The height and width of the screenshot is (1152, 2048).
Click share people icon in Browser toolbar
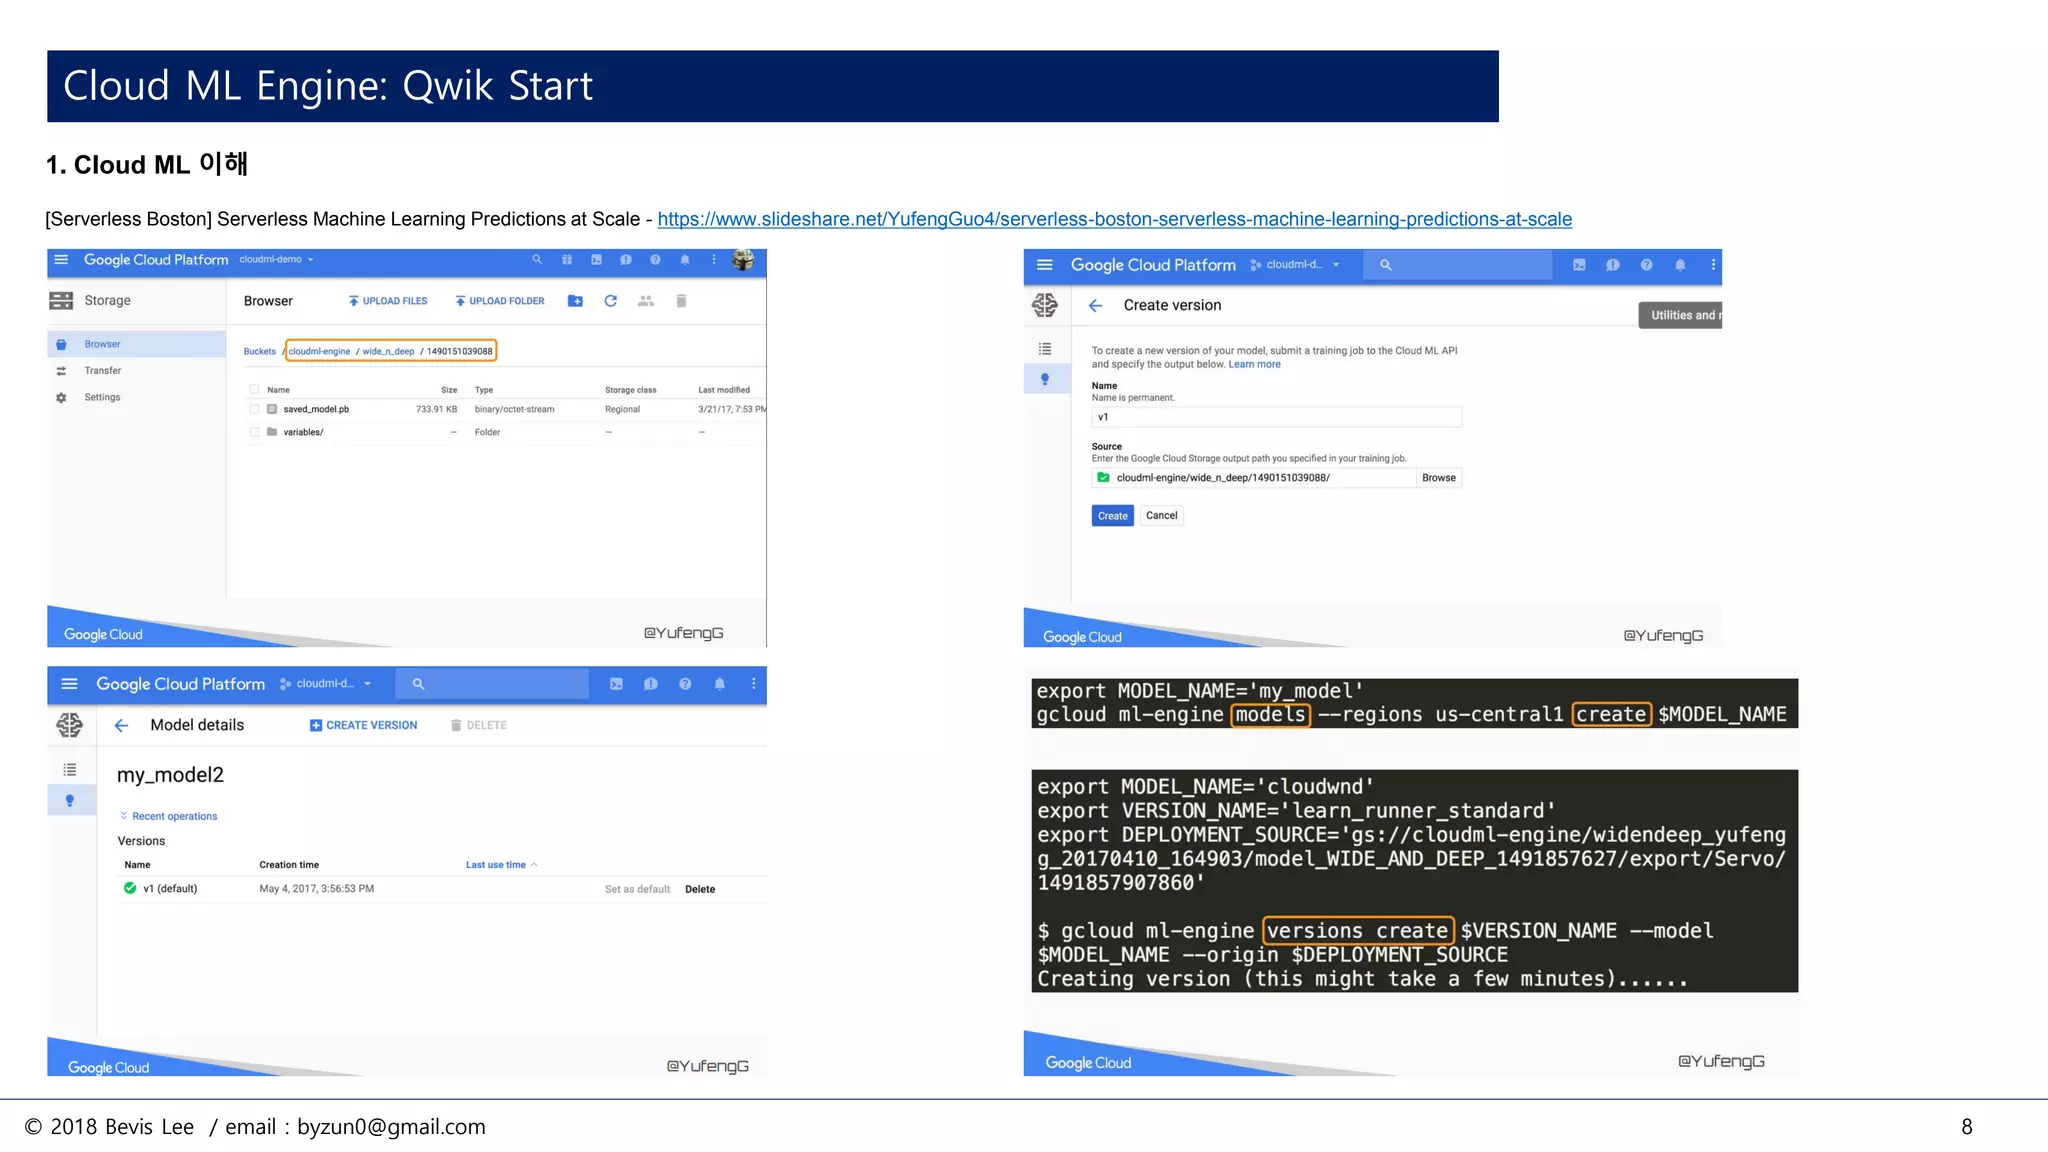(646, 301)
